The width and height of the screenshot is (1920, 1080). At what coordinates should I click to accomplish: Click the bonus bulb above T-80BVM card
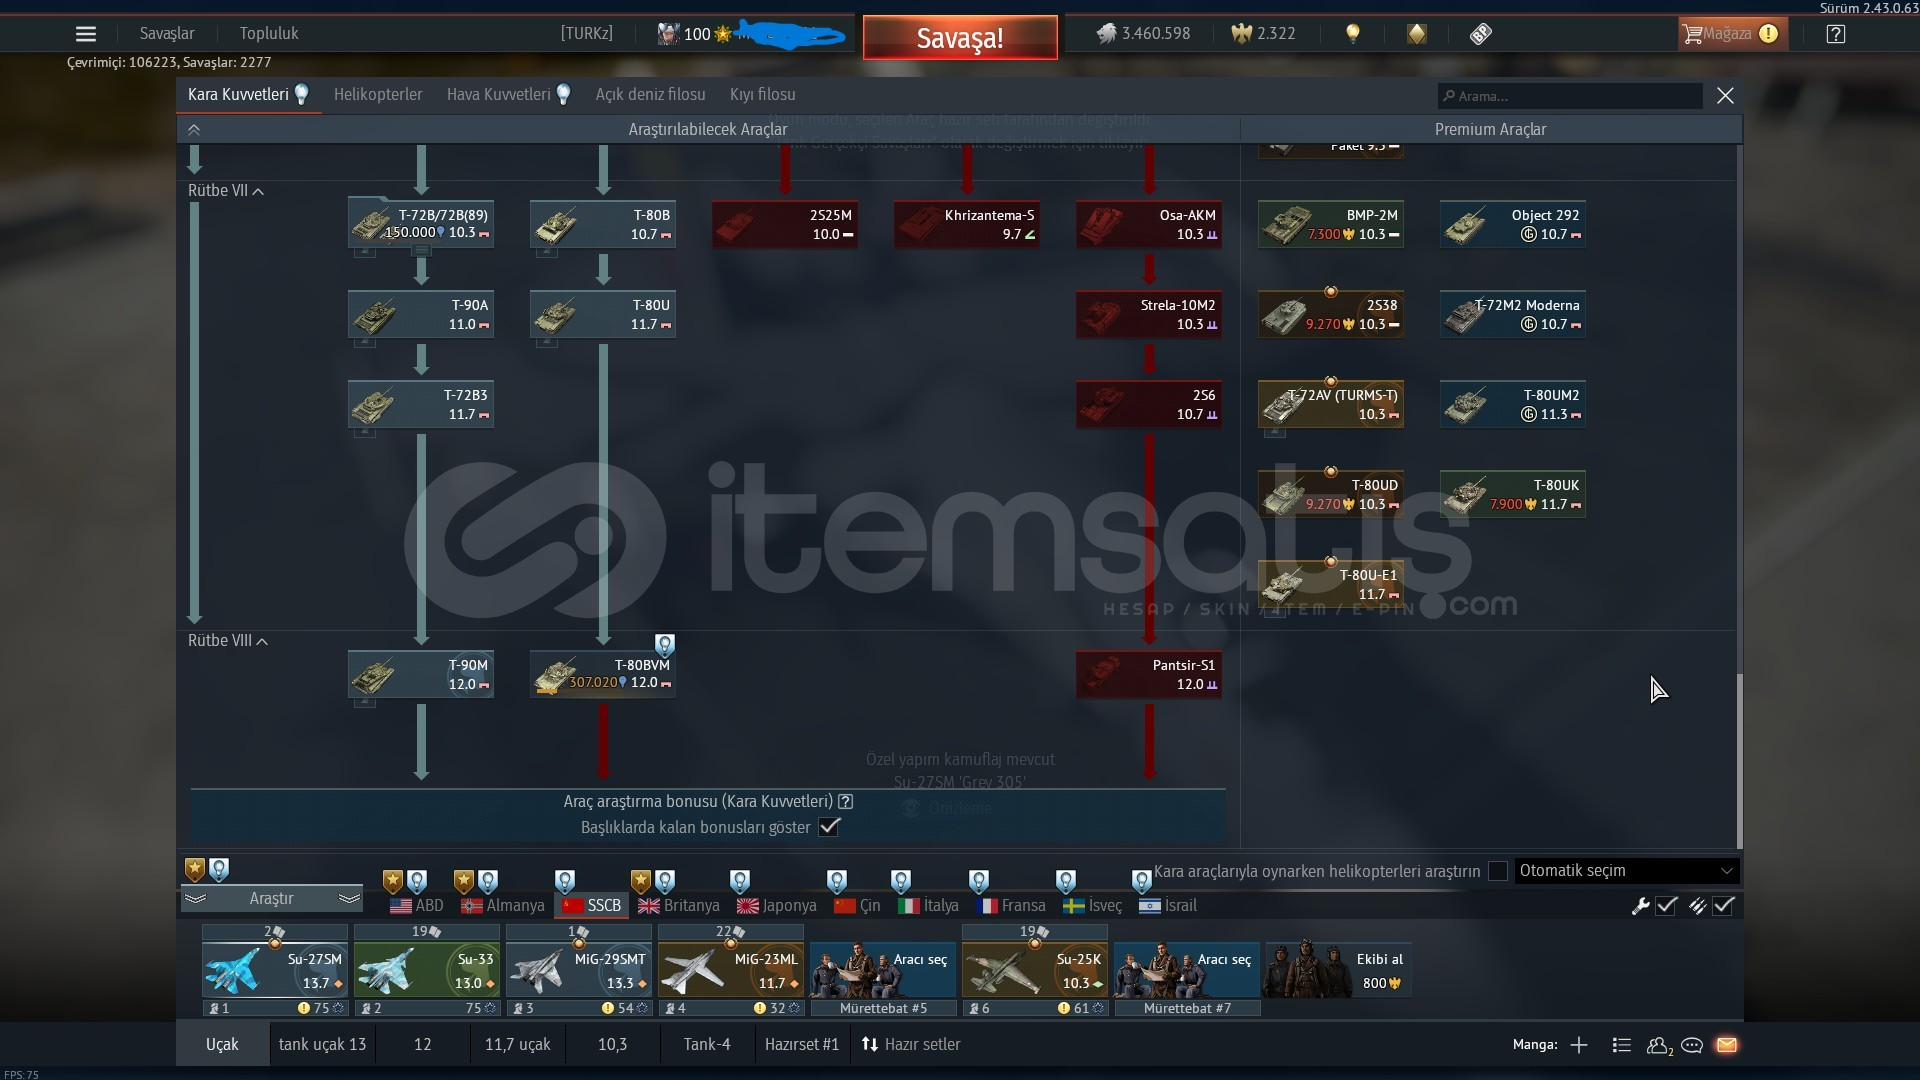click(x=664, y=644)
